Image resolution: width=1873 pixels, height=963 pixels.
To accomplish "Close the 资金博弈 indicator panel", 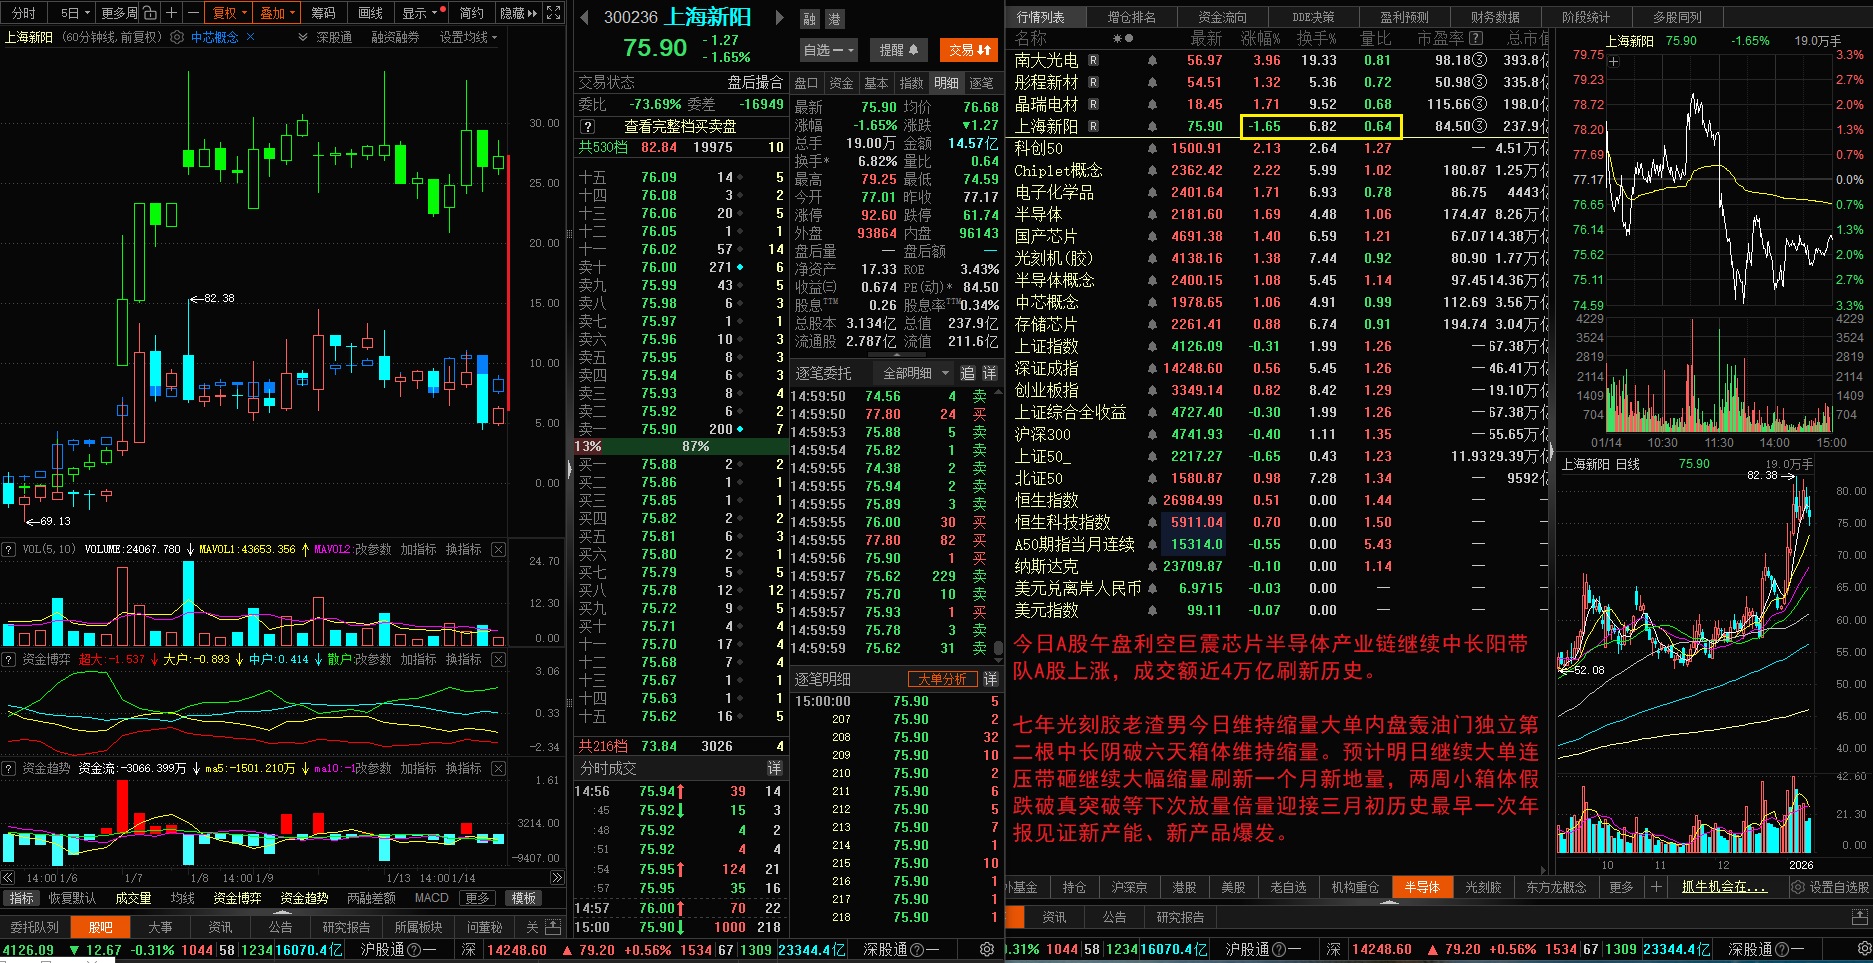I will pos(498,659).
